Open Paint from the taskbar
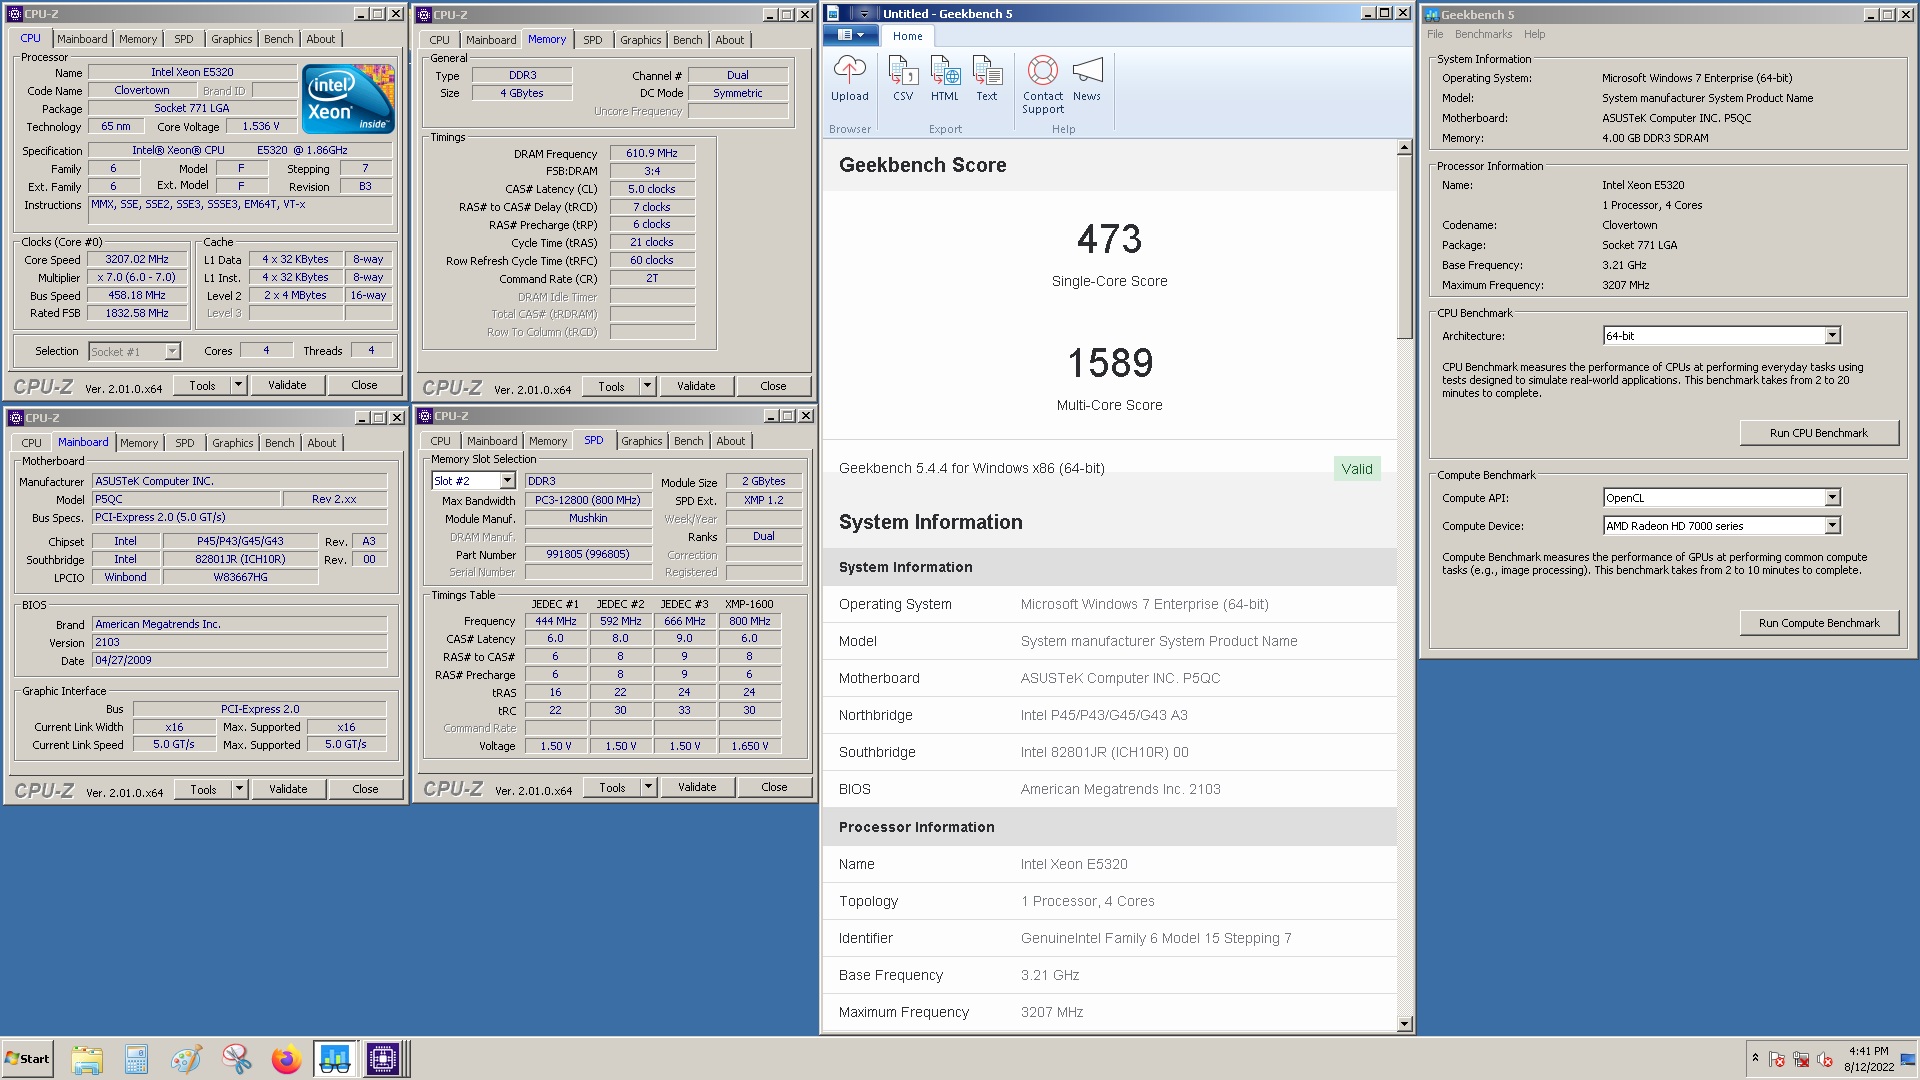Image resolution: width=1920 pixels, height=1080 pixels. coord(186,1059)
